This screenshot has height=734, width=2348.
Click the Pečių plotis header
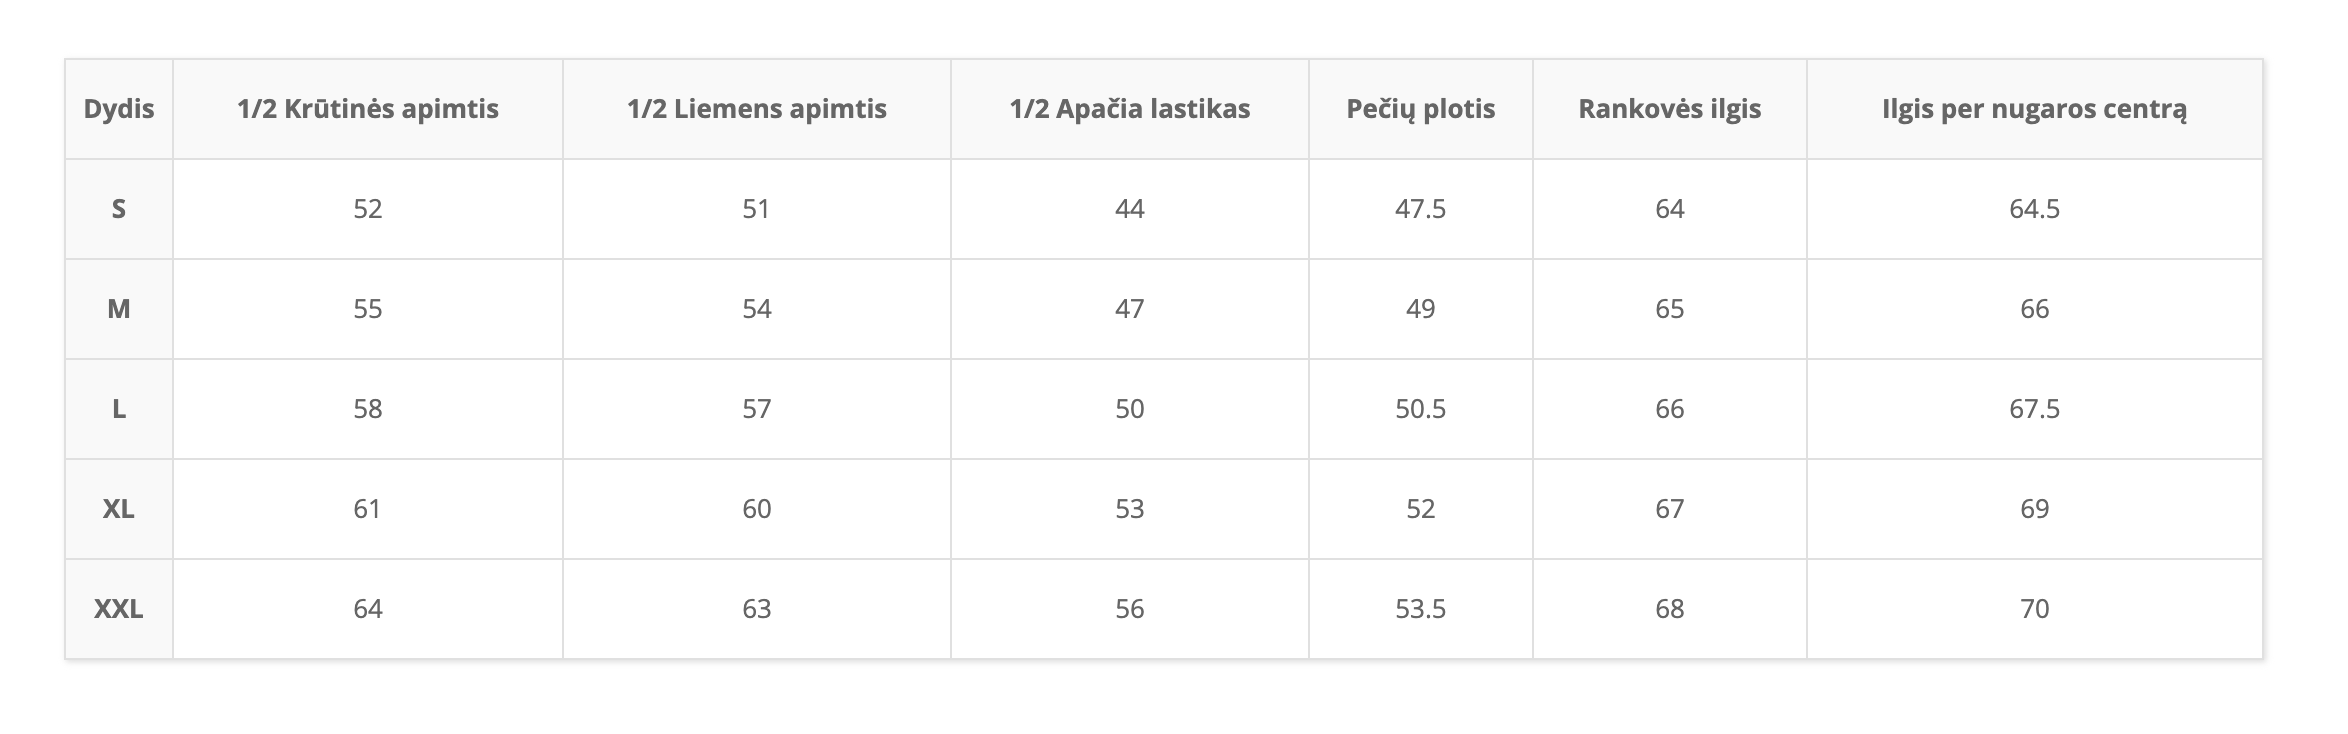[1421, 109]
